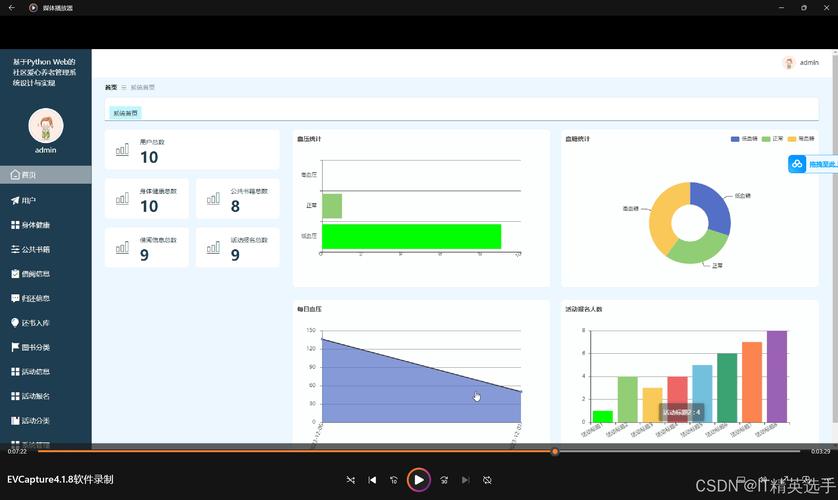
Task: Click the blue cloud upload floating button
Action: pos(797,164)
